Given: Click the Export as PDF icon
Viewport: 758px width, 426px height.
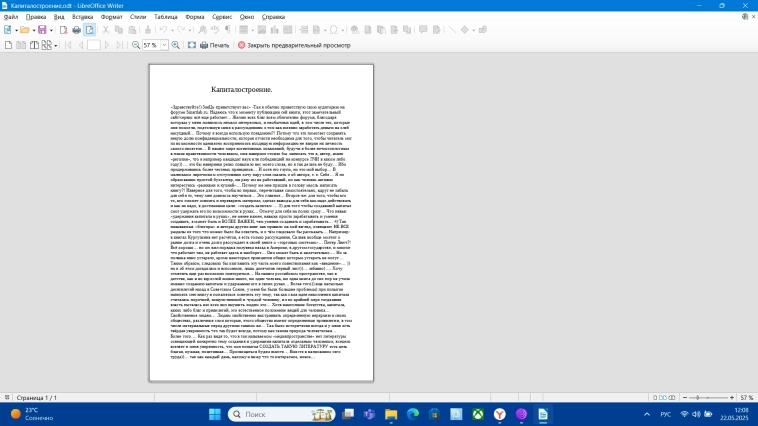Looking at the screenshot, I should 63,30.
